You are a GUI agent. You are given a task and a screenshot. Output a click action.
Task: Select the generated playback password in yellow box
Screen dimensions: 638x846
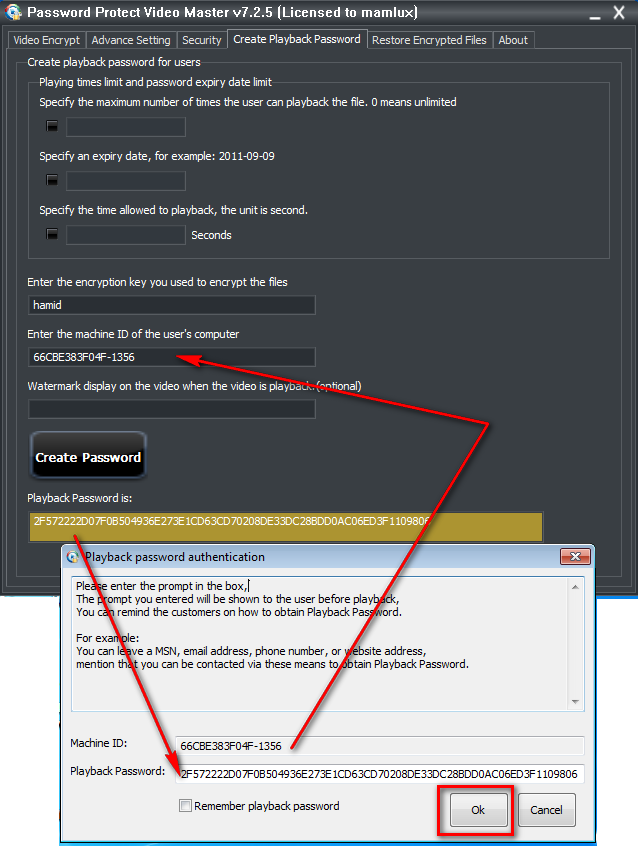tap(286, 527)
